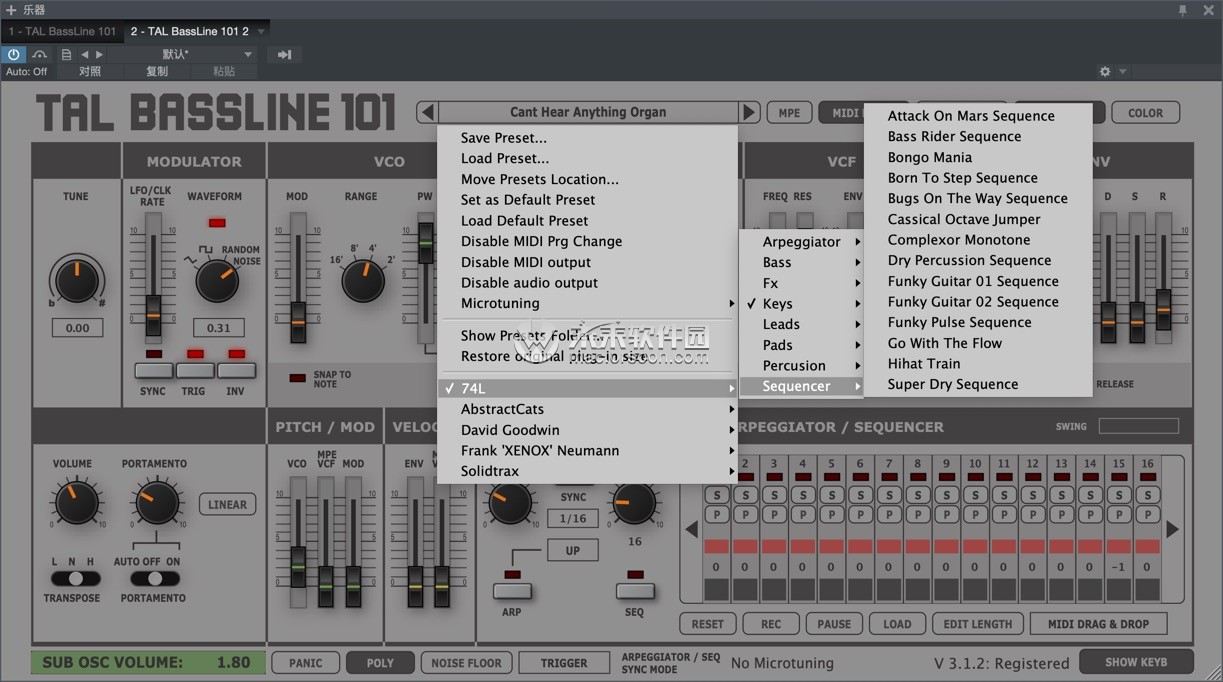Switch to 1 - TAL BassLine 101 tab
The image size is (1223, 682).
click(x=62, y=31)
